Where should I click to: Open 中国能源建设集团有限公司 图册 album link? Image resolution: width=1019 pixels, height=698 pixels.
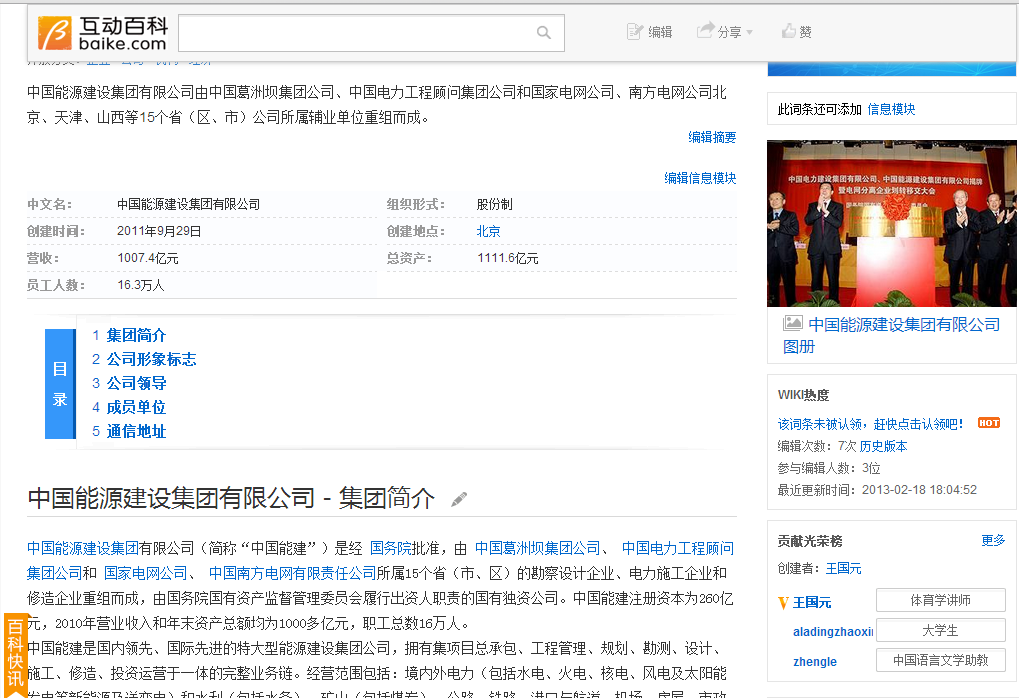click(903, 324)
